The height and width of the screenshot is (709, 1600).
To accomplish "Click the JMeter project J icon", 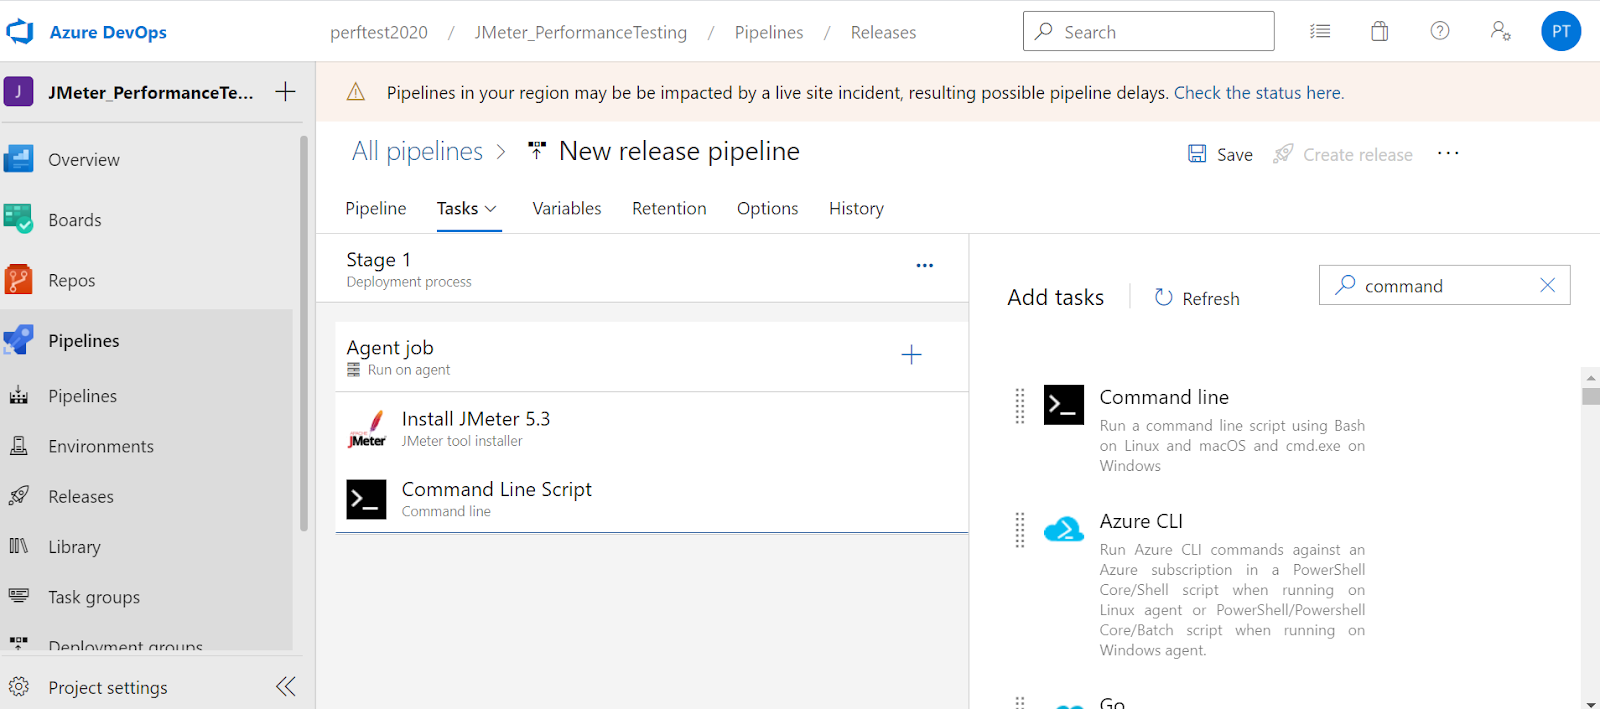I will pyautogui.click(x=18, y=92).
